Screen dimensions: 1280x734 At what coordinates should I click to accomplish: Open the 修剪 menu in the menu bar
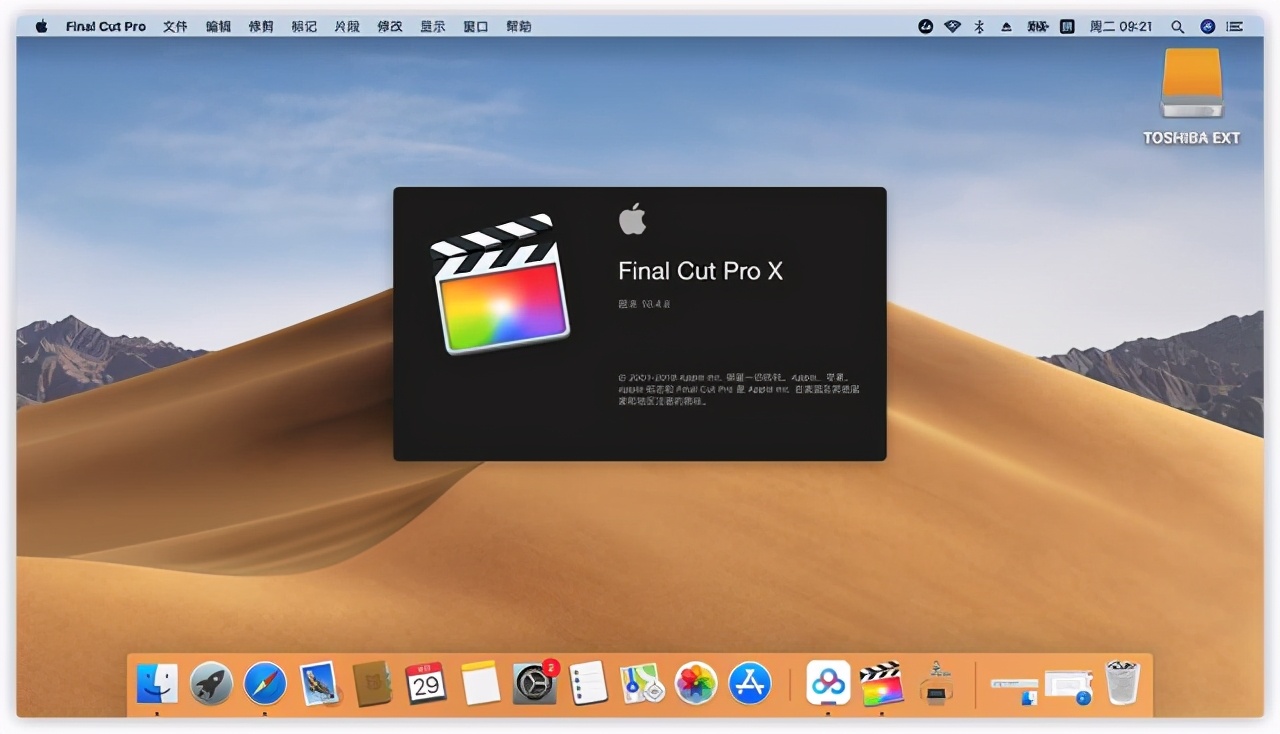click(261, 27)
